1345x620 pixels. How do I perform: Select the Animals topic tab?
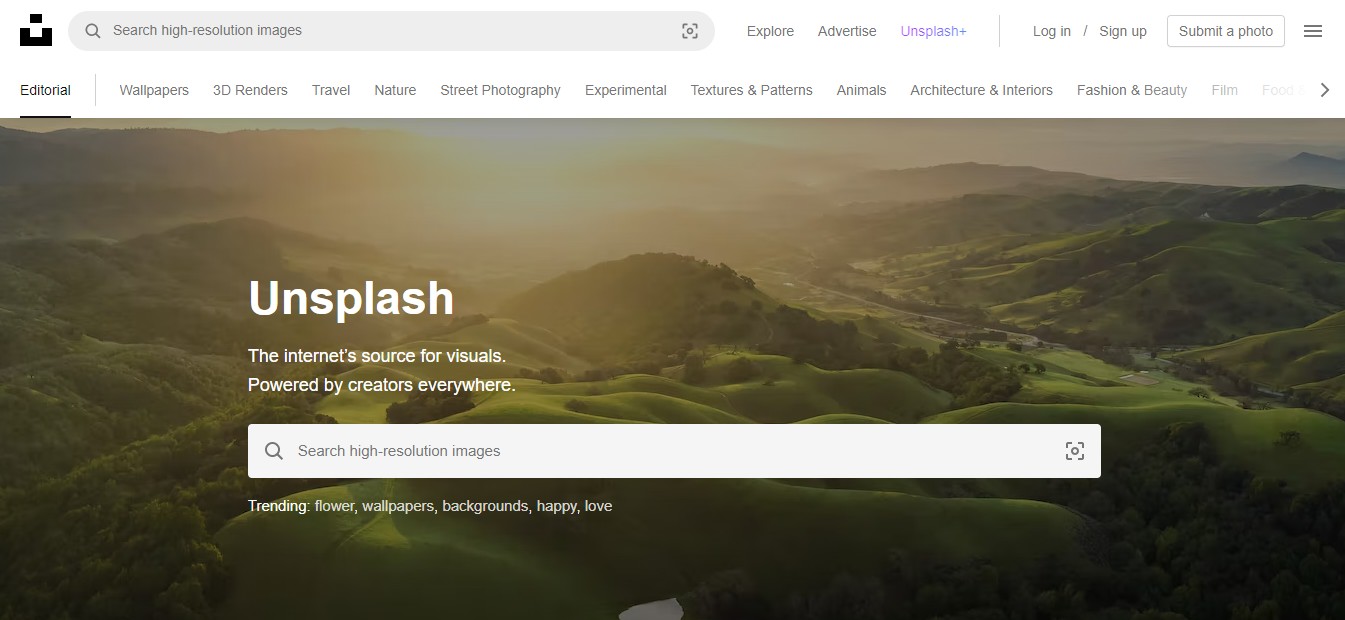click(861, 90)
